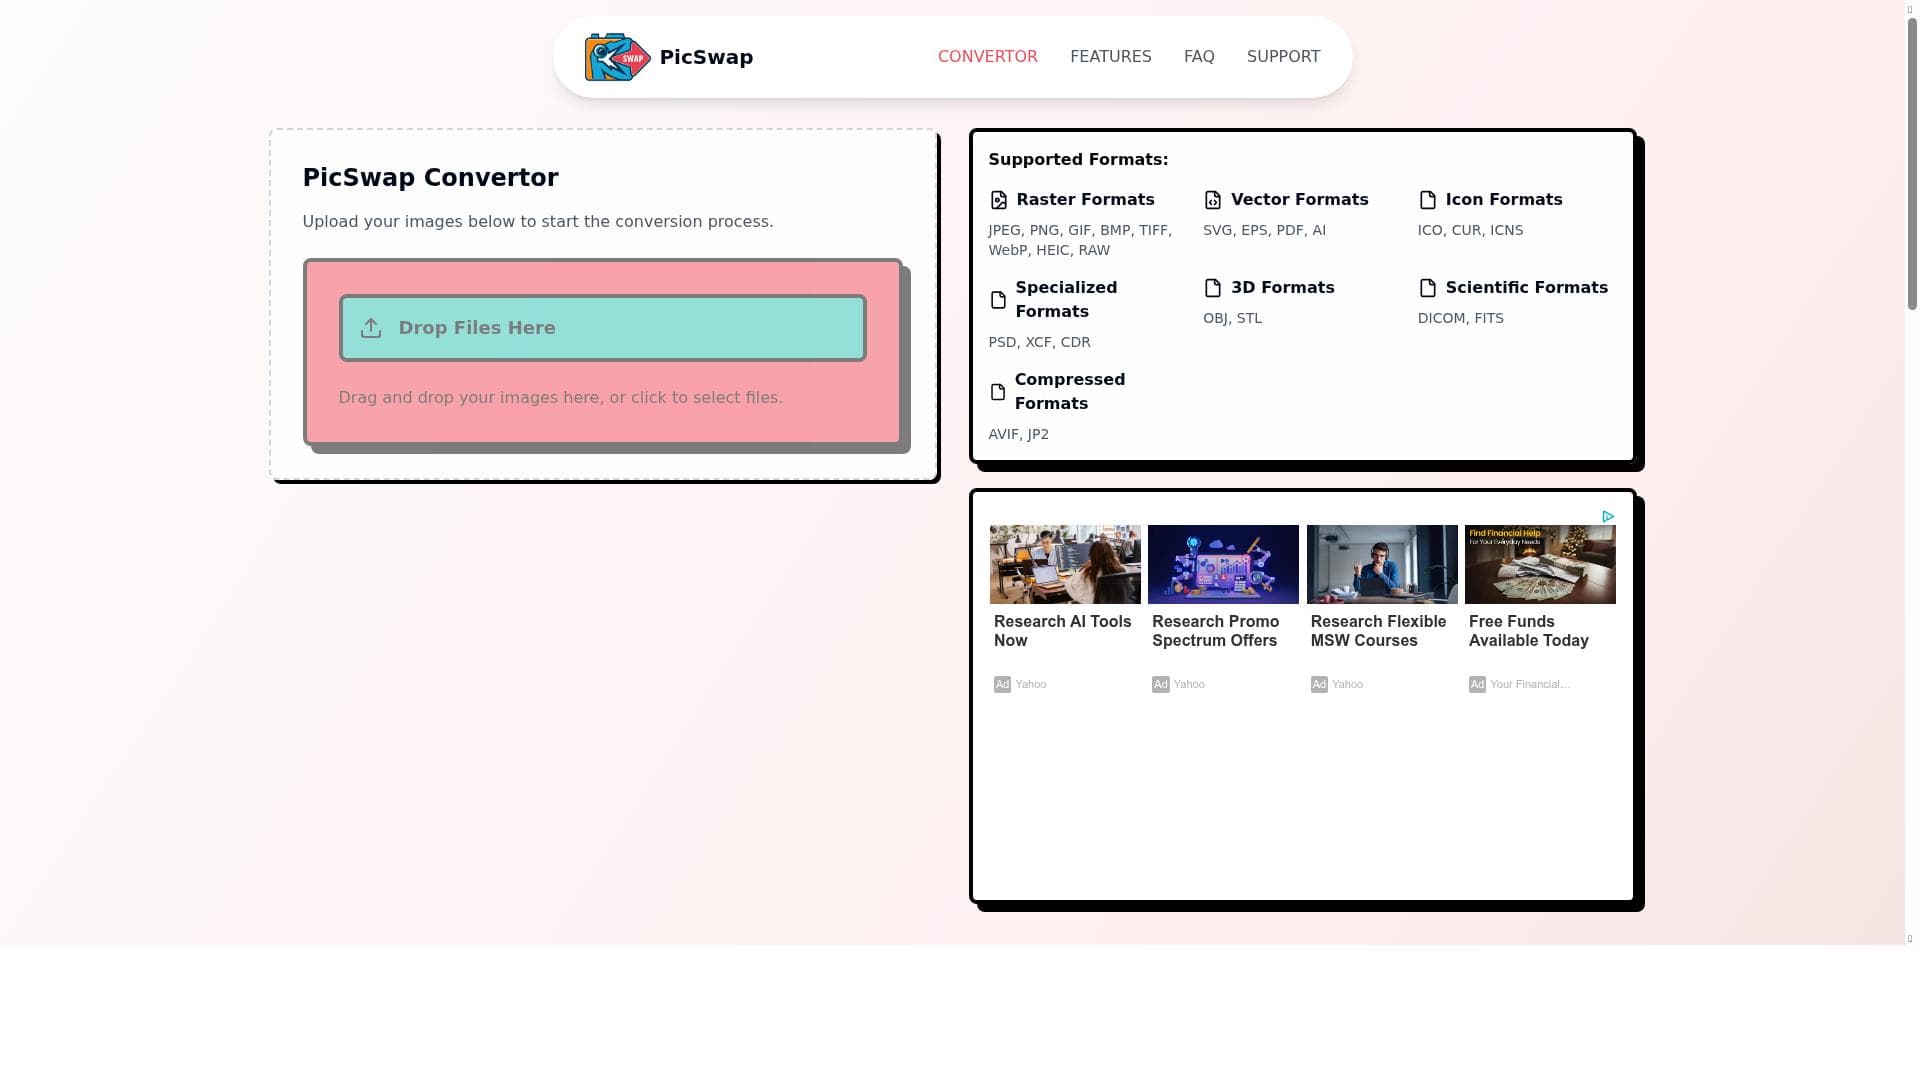This screenshot has width=1920, height=1080.
Task: Click the 3D Formats file icon
Action: (x=1213, y=288)
